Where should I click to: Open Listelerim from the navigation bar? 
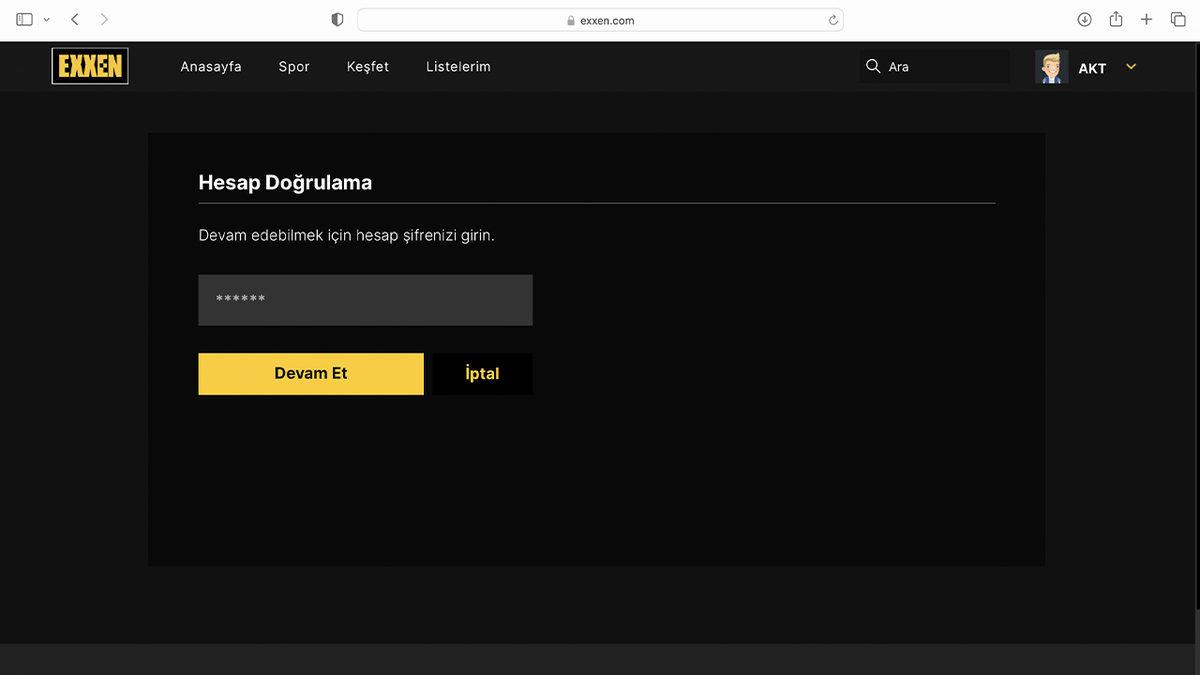[x=458, y=67]
